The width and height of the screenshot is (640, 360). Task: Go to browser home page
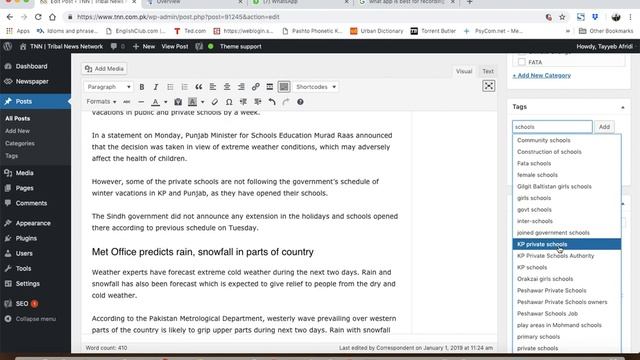pos(52,17)
